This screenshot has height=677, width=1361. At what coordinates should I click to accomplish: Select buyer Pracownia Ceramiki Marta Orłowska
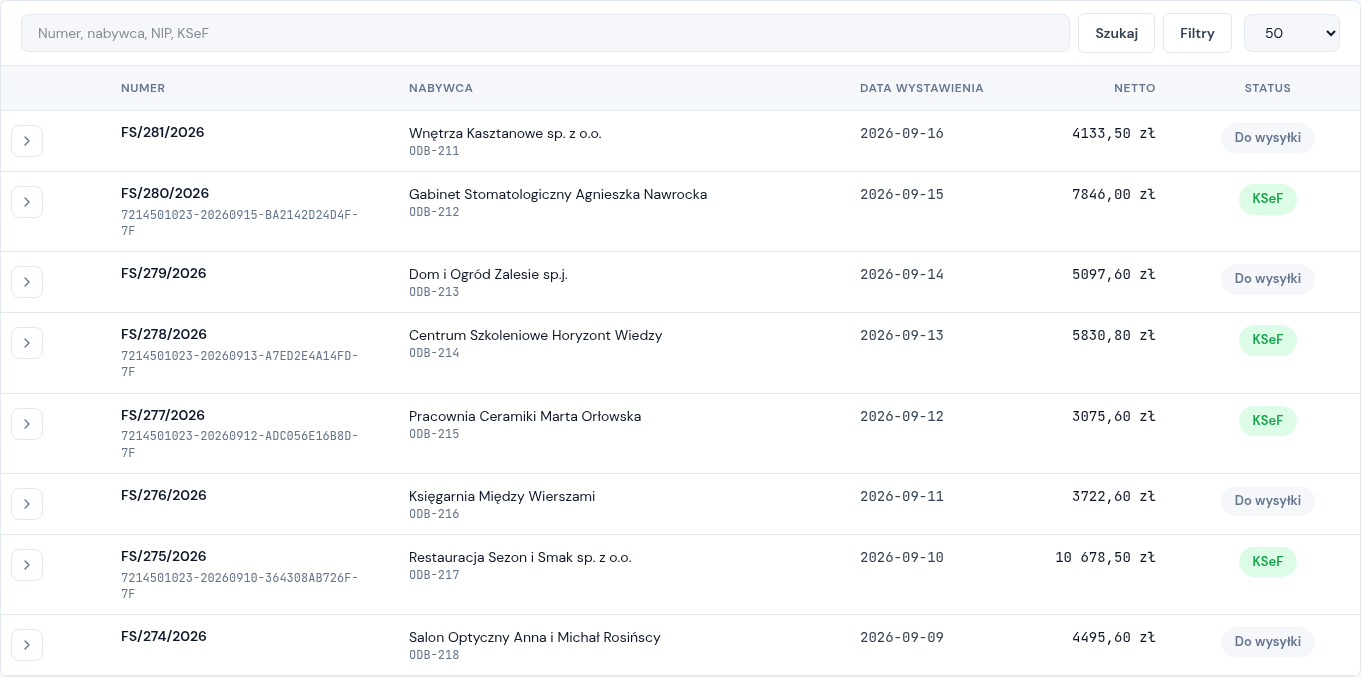[x=525, y=416]
